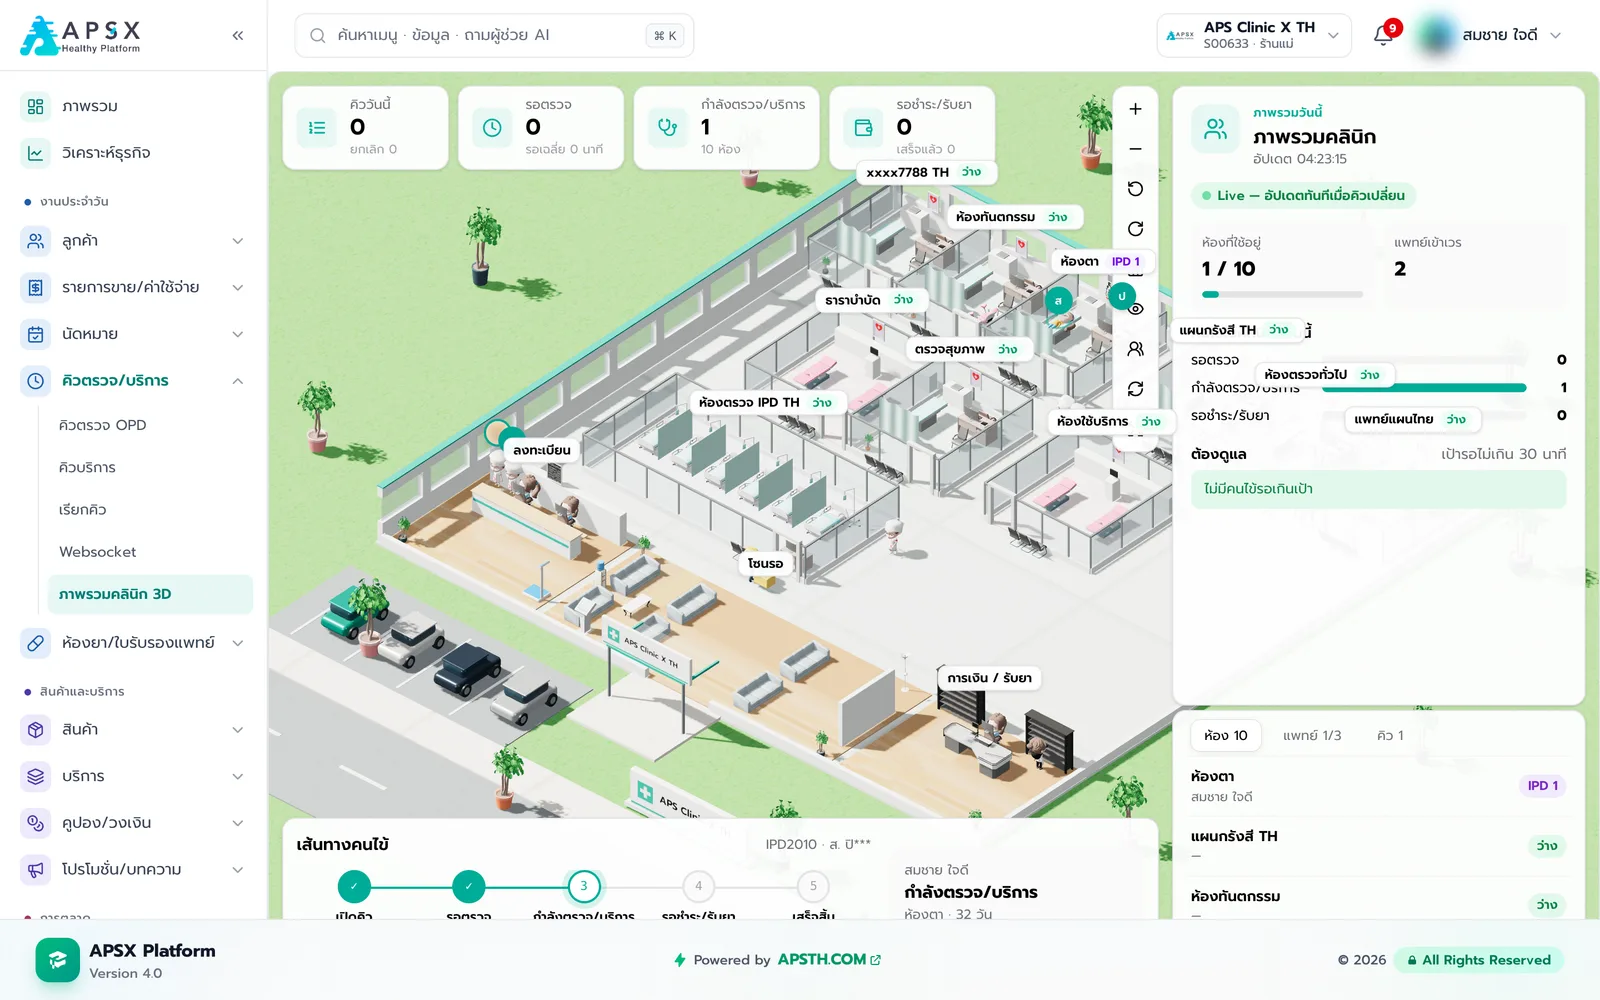Click the การเงิน / รับยา label in map
Viewport: 1600px width, 1000px height.
990,678
